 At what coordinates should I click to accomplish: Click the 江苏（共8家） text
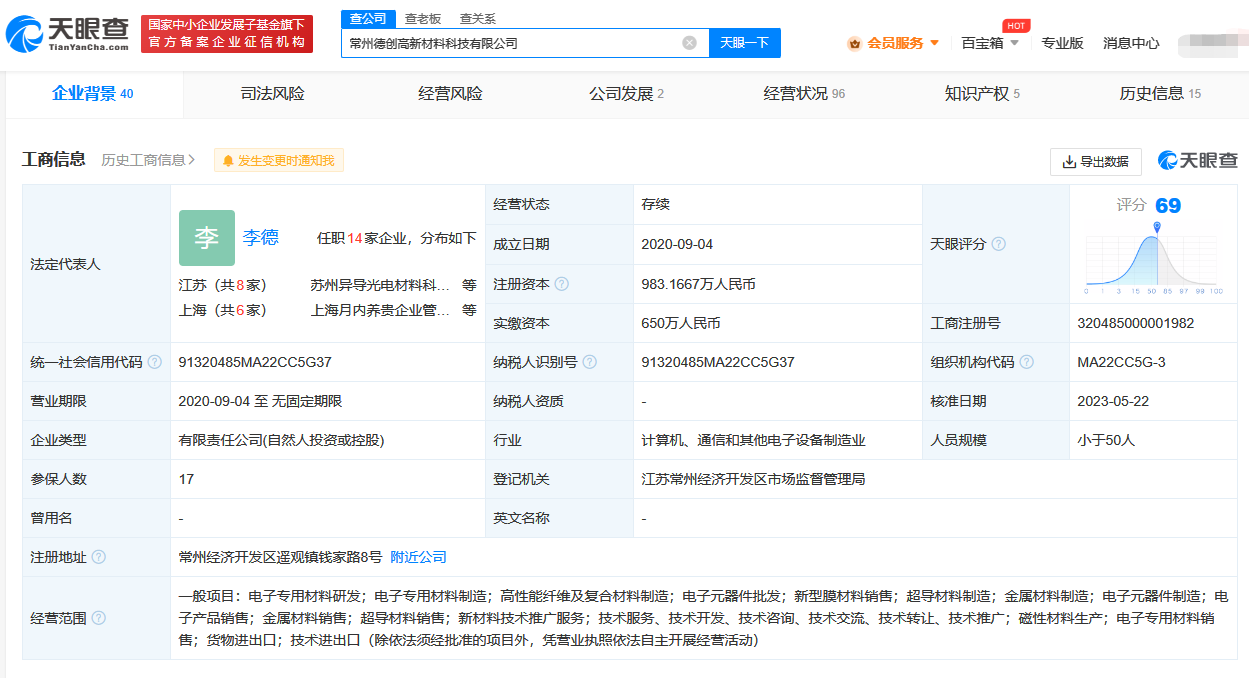click(x=222, y=284)
